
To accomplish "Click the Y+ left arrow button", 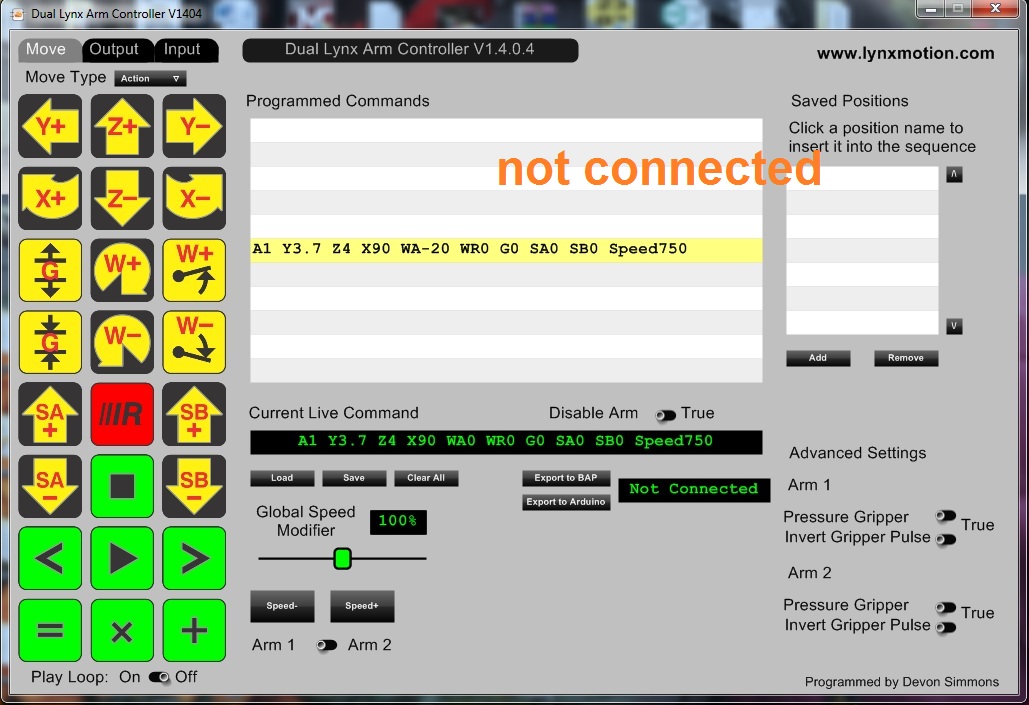I will (x=51, y=126).
